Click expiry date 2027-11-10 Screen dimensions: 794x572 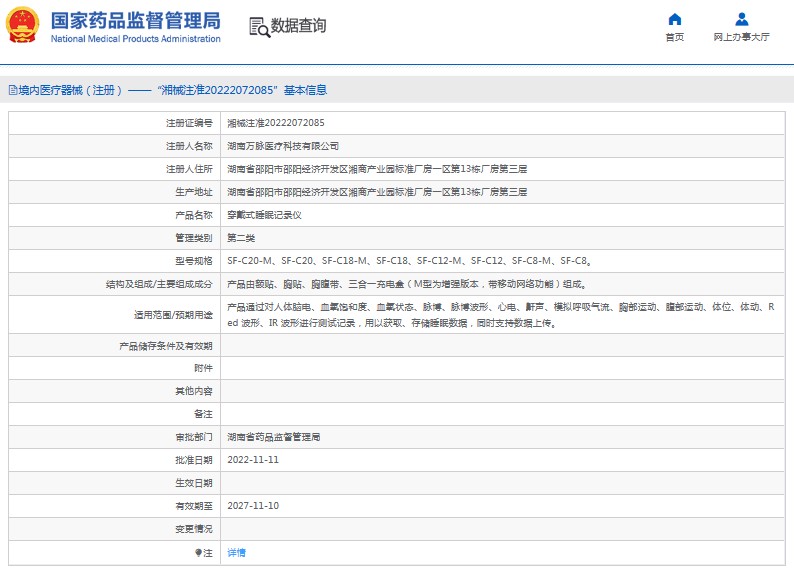pos(253,506)
